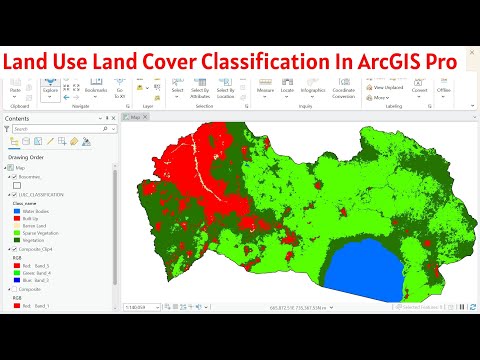This screenshot has height=360, width=480.
Task: Select the Composite_Clip4 layer name
Action: point(35,249)
